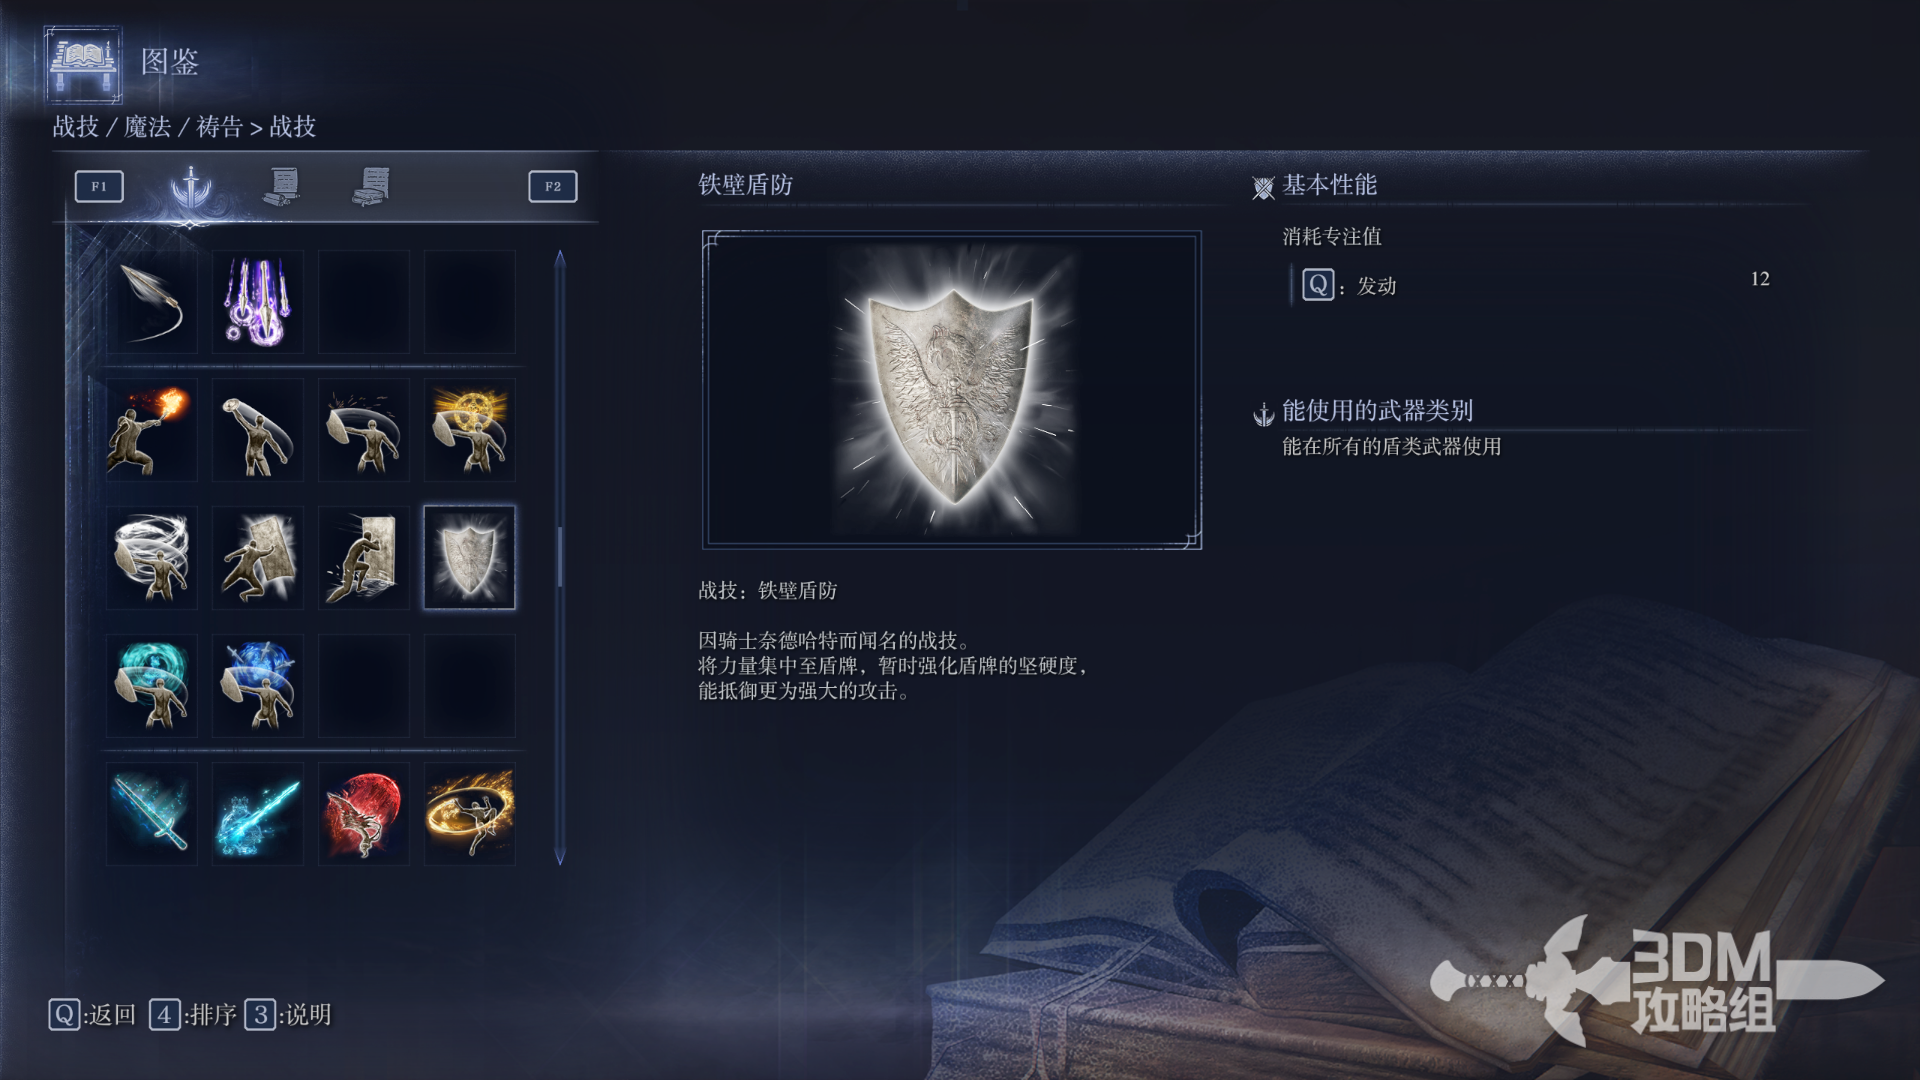
Task: Select the red bloody slash skill icon
Action: (x=363, y=813)
